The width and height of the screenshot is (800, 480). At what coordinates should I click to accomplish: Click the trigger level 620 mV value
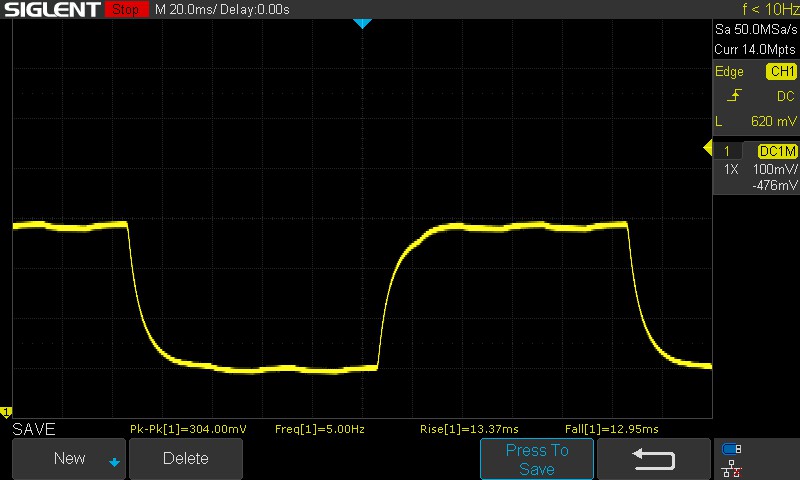coord(773,121)
